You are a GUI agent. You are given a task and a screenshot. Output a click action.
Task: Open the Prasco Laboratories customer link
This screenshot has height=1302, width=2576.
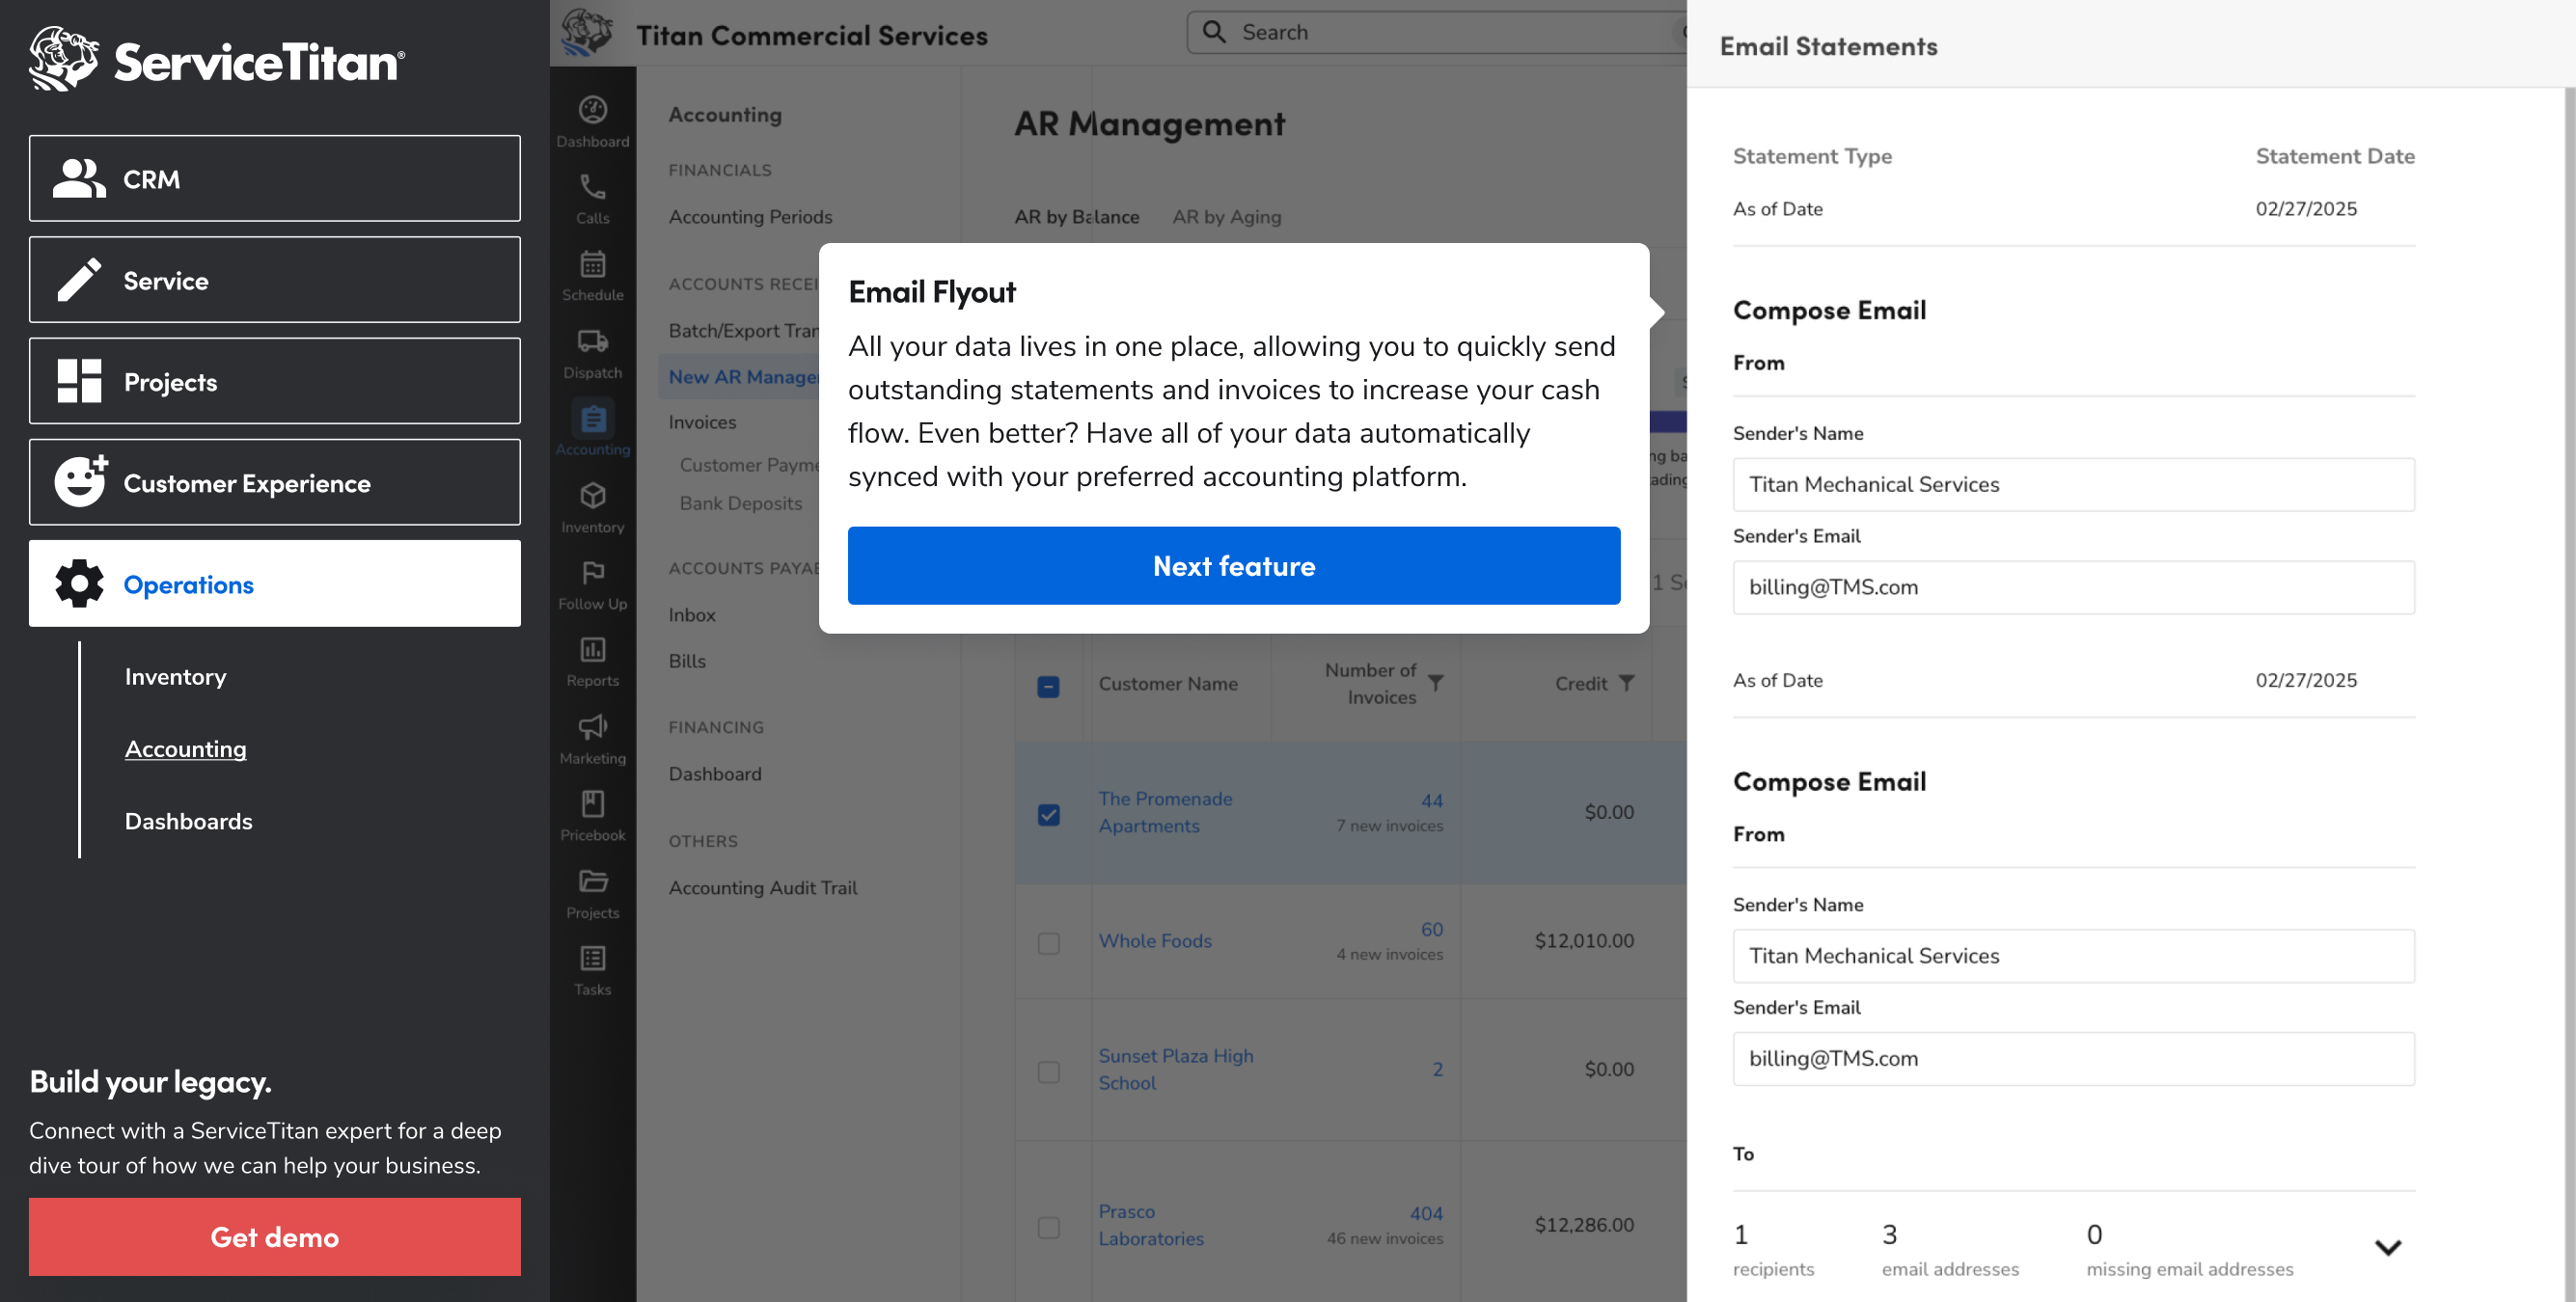pyautogui.click(x=1150, y=1225)
